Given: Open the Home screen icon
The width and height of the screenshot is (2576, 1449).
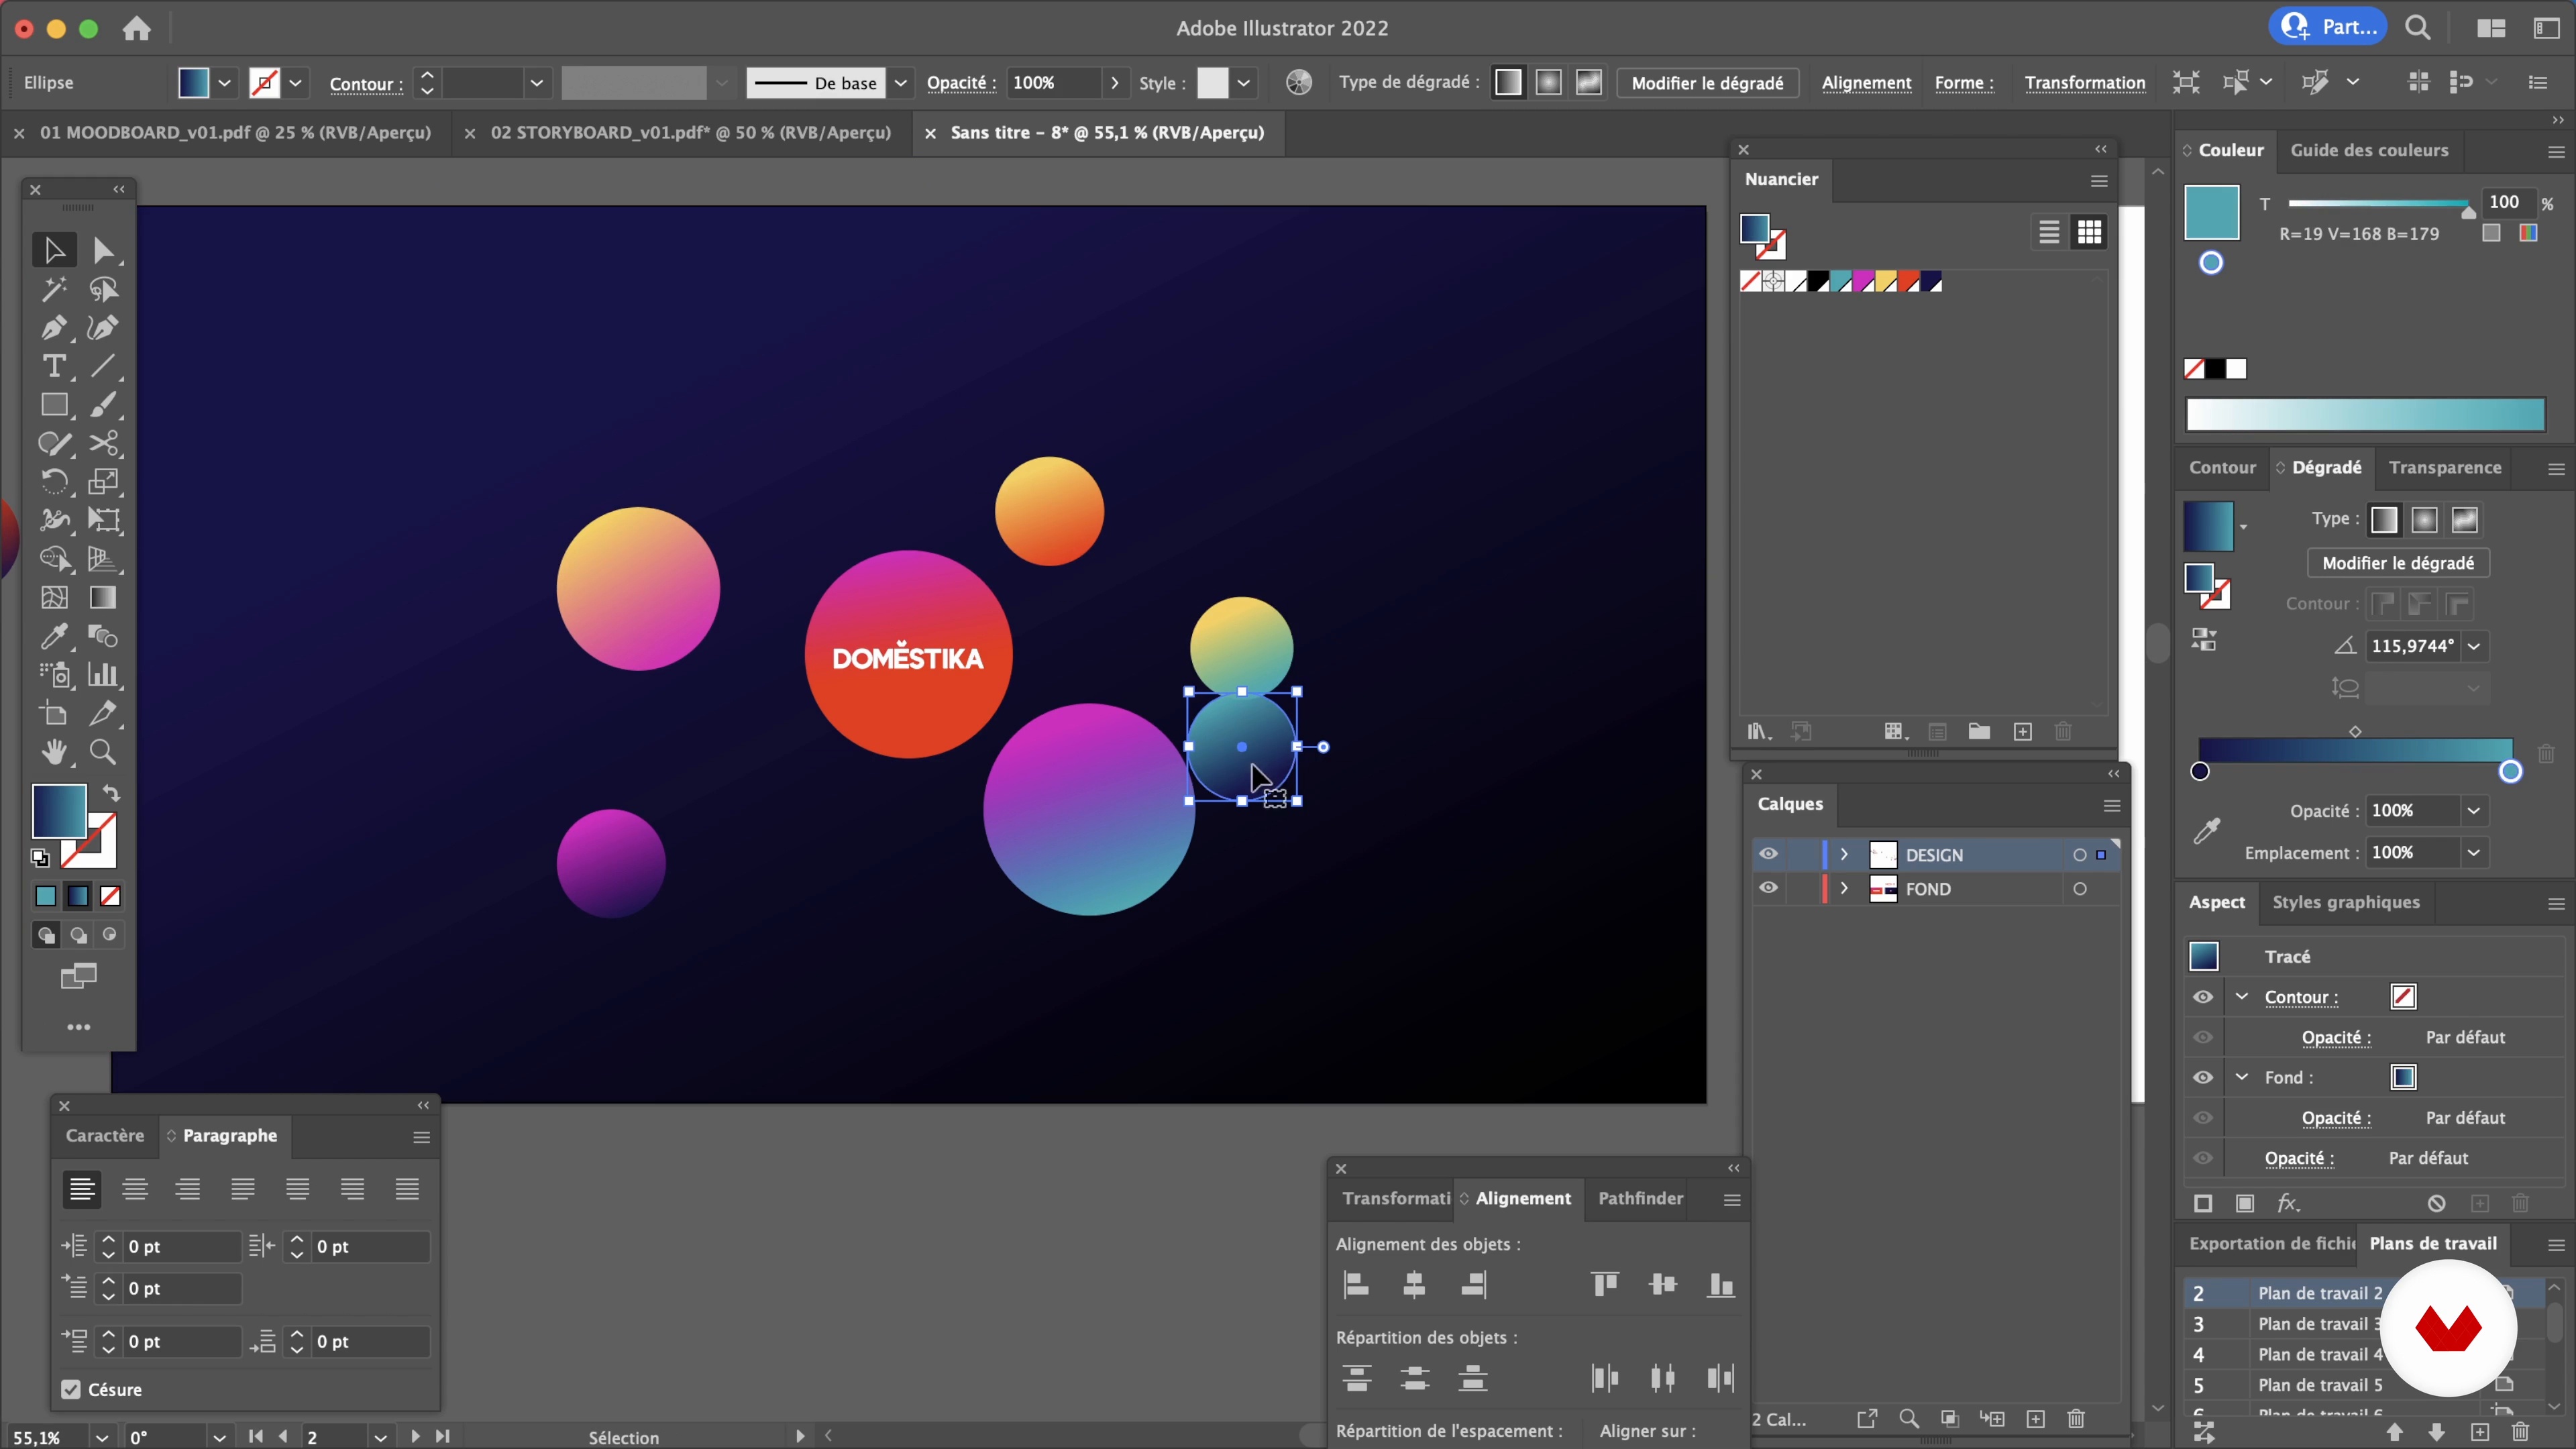Looking at the screenshot, I should click(137, 28).
